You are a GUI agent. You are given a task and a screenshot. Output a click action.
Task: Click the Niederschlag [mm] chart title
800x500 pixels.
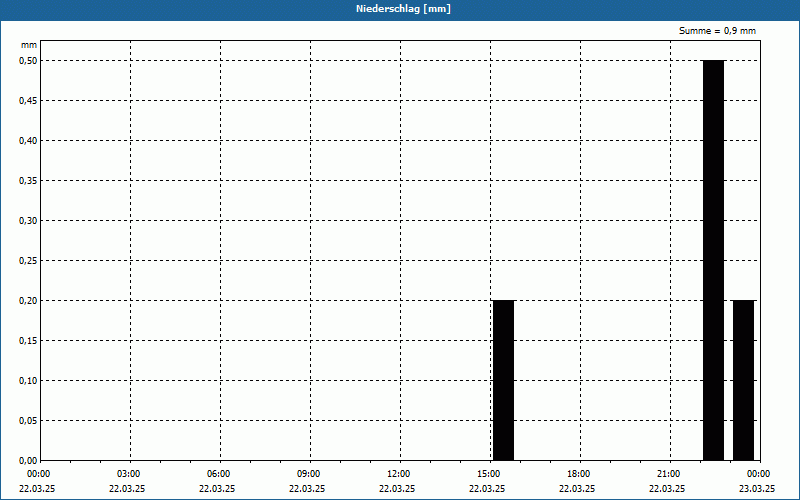403,9
